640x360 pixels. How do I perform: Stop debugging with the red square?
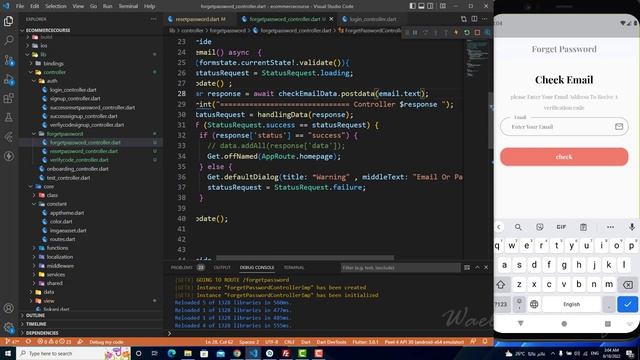477,32
